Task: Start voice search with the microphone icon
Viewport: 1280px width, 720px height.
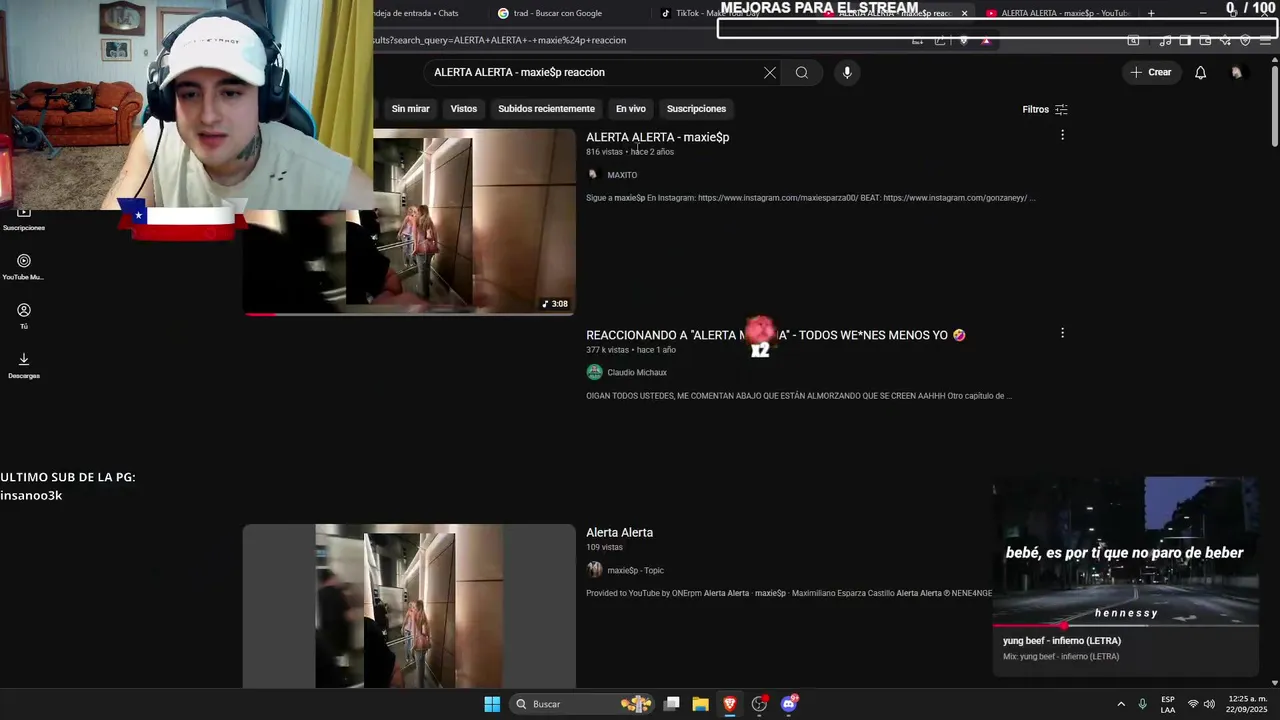Action: 847,72
